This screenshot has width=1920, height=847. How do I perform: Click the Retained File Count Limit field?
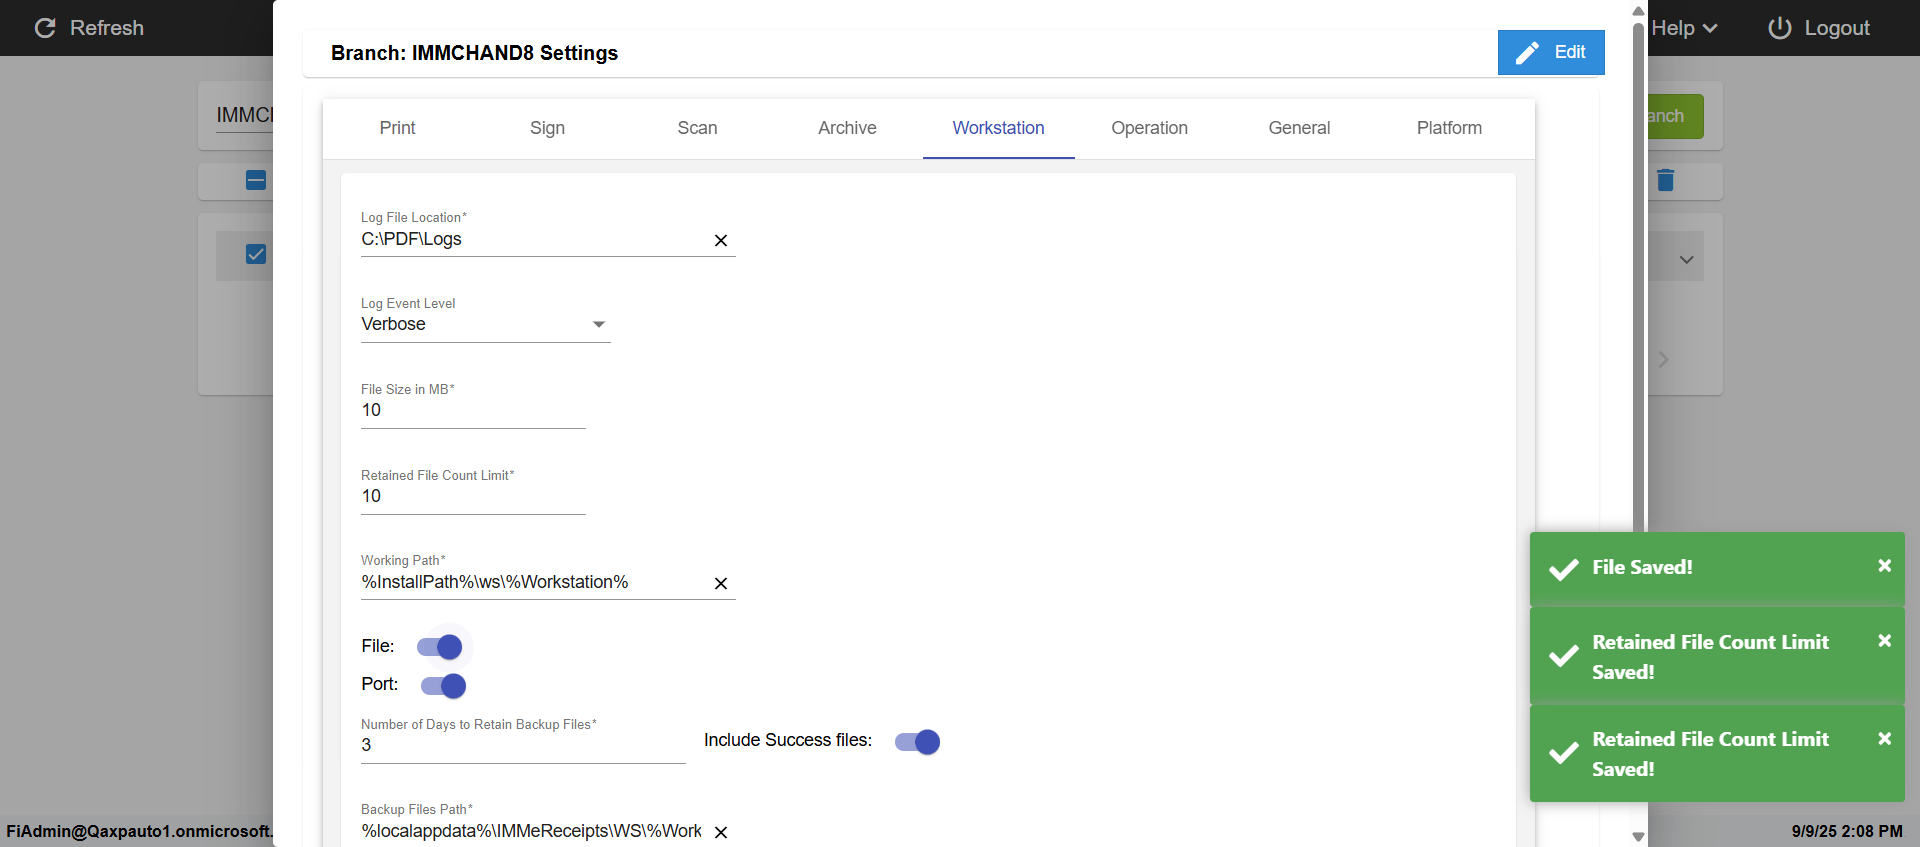coord(472,496)
